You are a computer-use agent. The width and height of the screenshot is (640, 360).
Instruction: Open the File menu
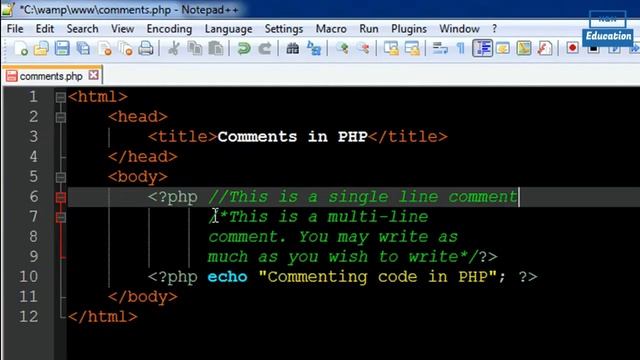pyautogui.click(x=15, y=29)
